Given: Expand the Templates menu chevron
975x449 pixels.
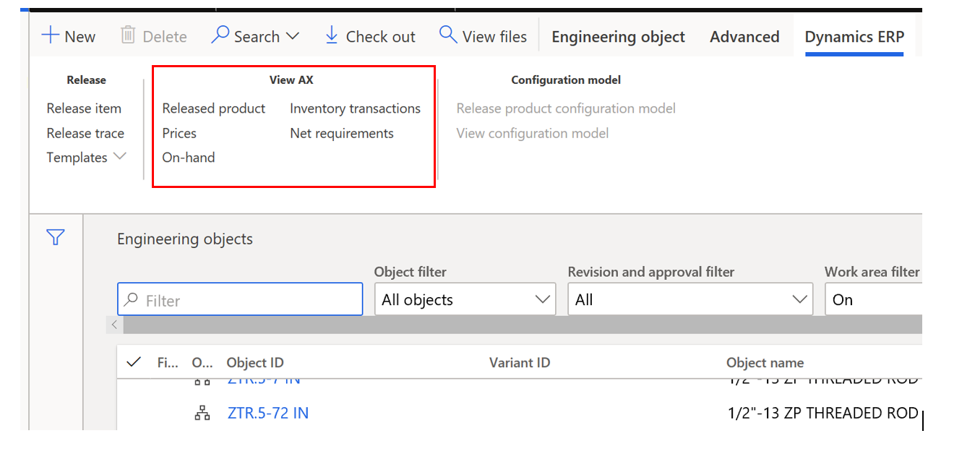Looking at the screenshot, I should (x=120, y=157).
